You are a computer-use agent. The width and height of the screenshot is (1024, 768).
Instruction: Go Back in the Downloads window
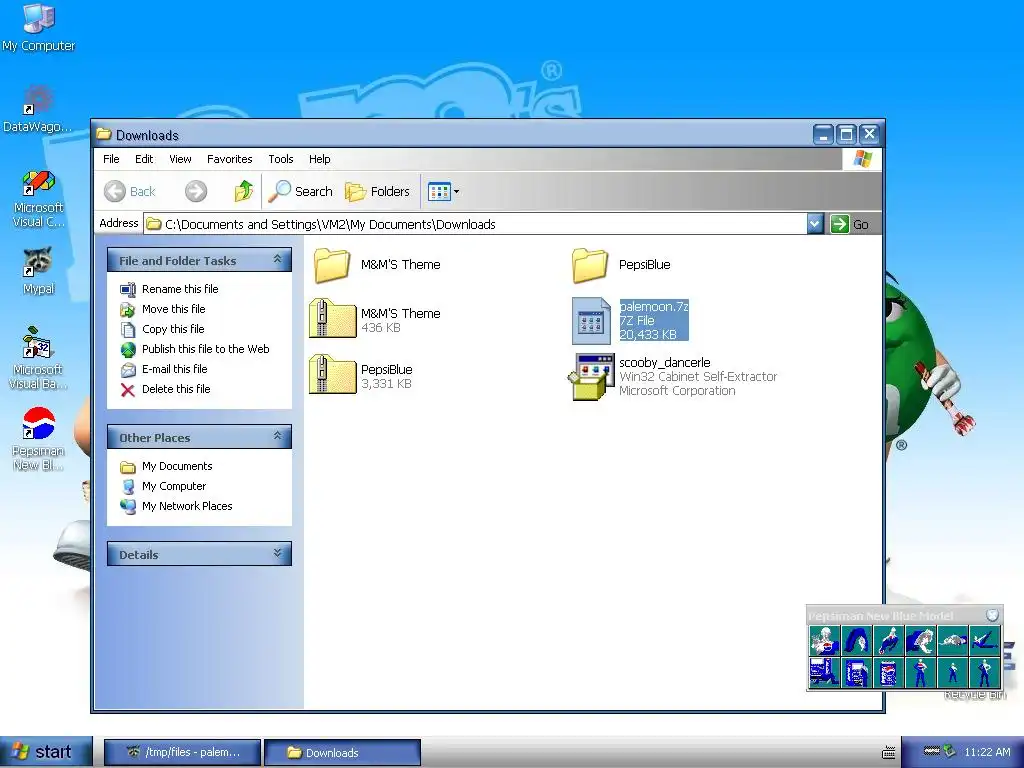[x=130, y=191]
